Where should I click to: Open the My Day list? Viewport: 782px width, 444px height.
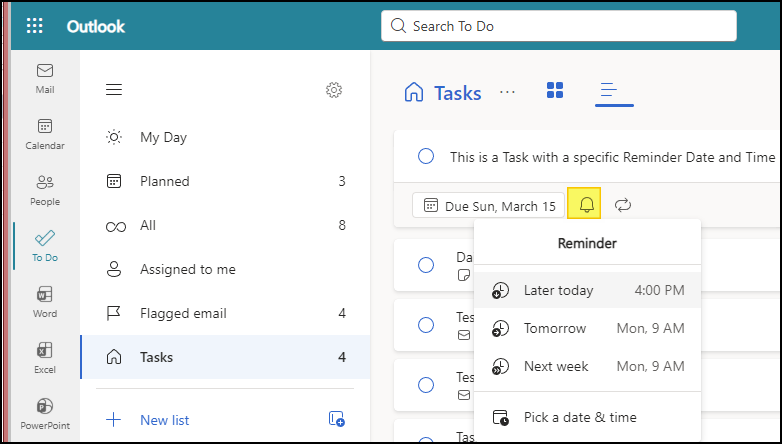coord(225,137)
